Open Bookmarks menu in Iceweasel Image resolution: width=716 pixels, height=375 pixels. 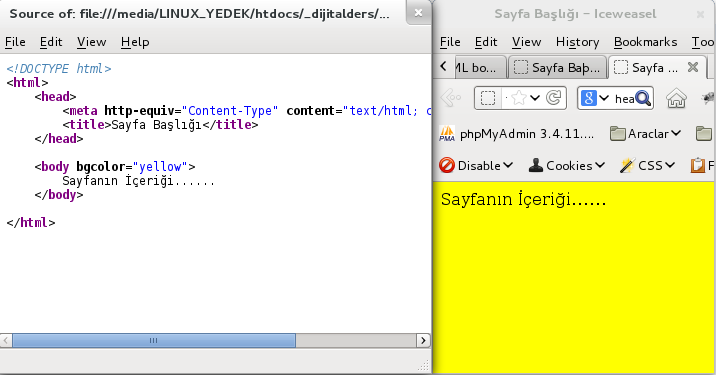(645, 42)
